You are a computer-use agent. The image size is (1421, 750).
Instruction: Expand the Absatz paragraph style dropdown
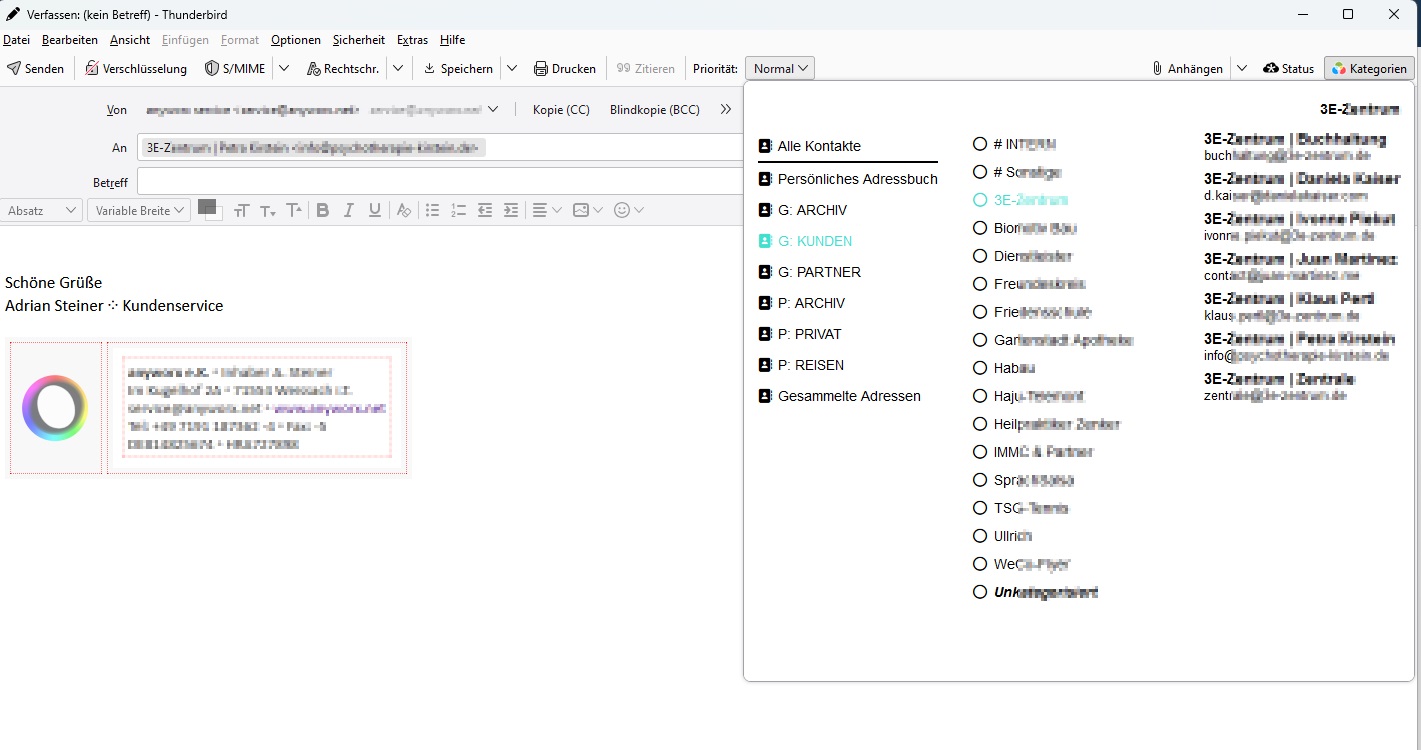point(42,210)
